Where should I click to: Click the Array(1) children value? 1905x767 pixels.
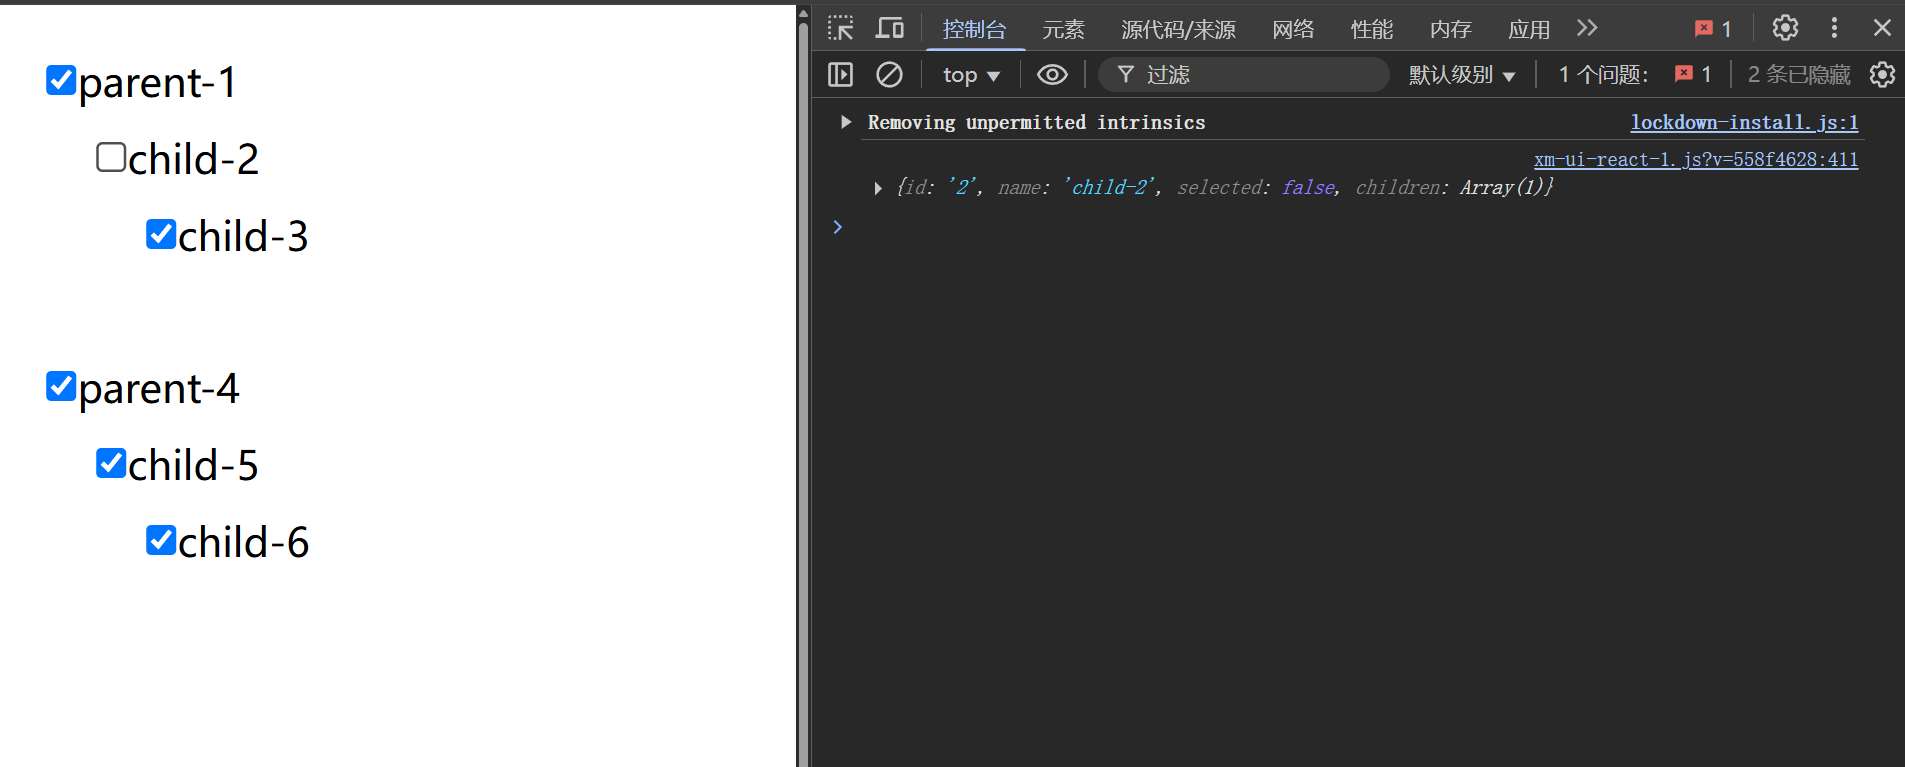pyautogui.click(x=1502, y=187)
